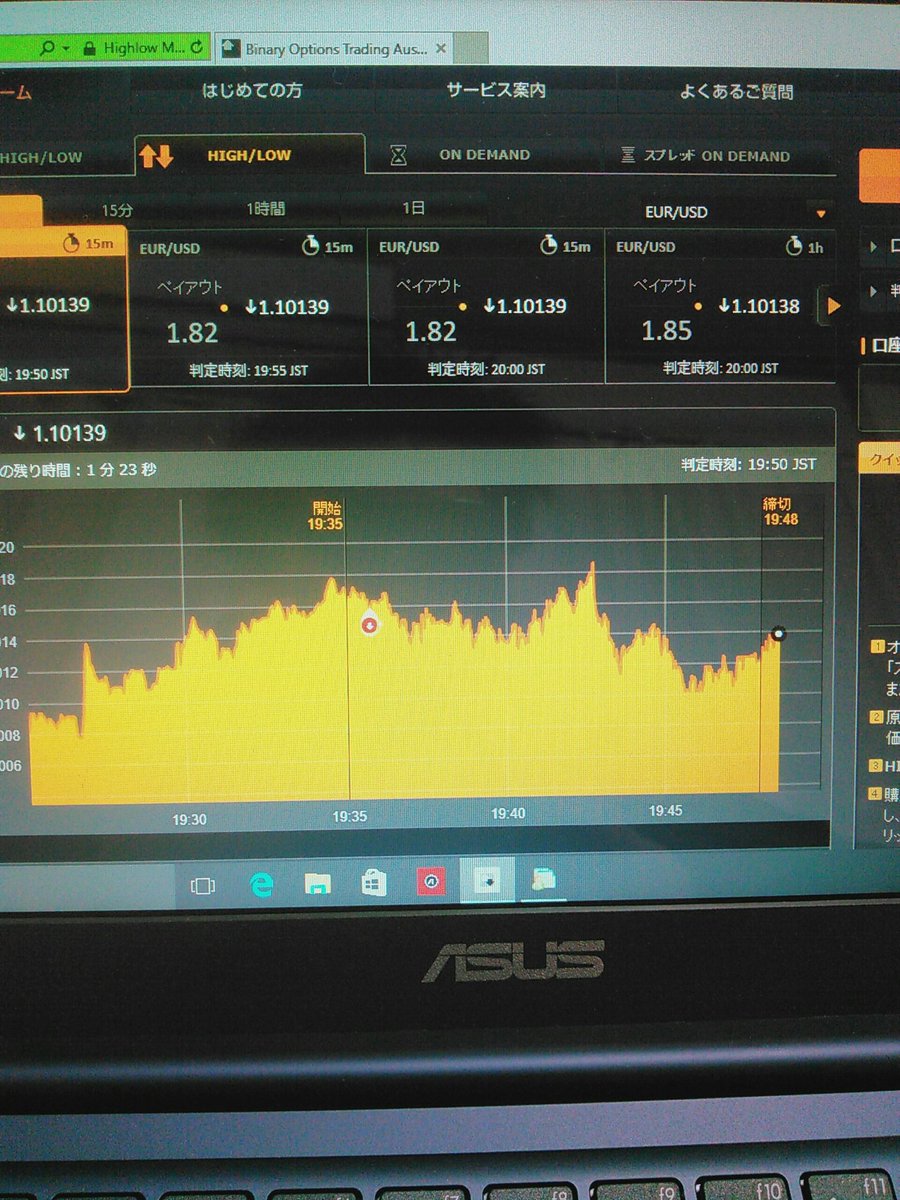Select the HIGH/LOW tab with arrows icon
The height and width of the screenshot is (1200, 900).
249,155
